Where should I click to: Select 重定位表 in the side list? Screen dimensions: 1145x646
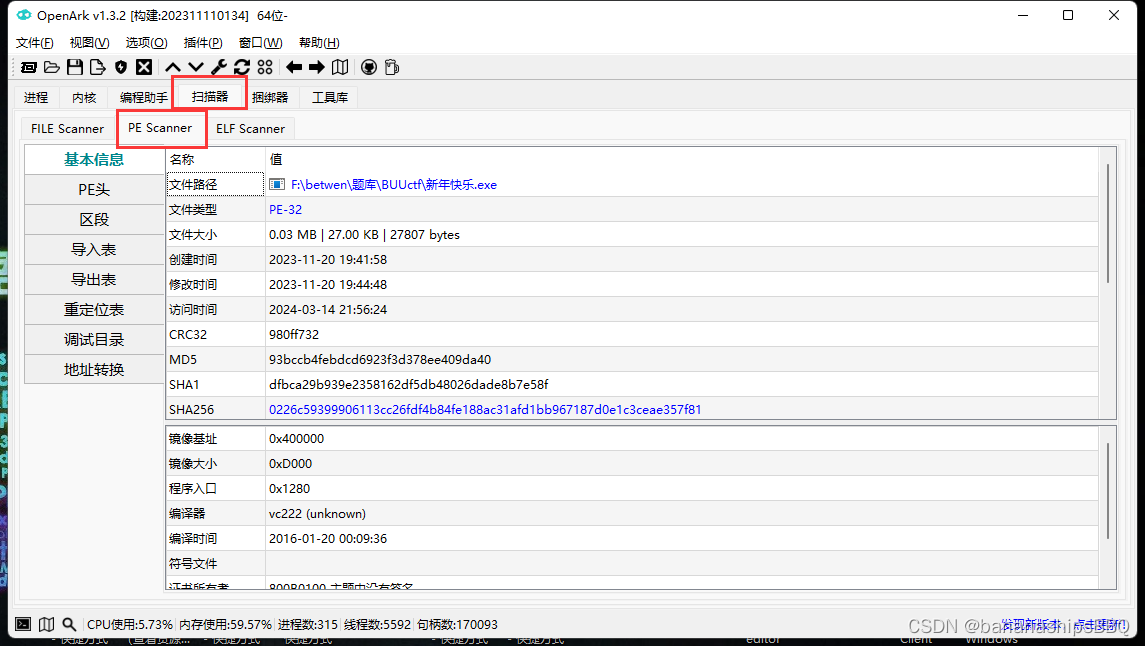(x=94, y=309)
